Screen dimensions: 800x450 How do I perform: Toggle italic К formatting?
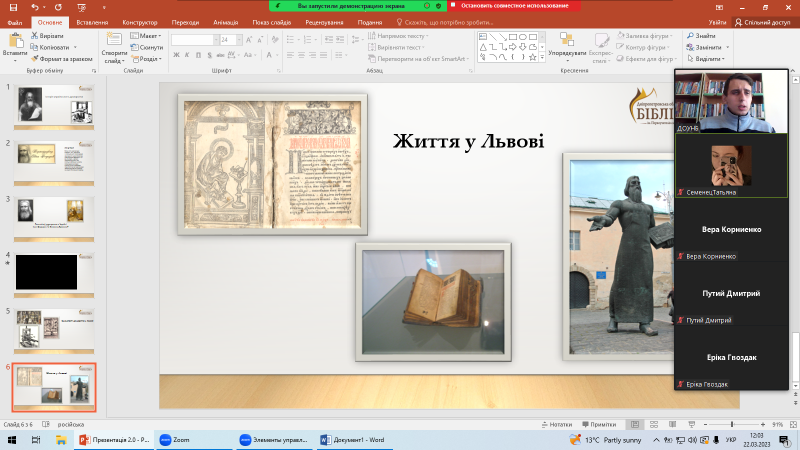187,55
